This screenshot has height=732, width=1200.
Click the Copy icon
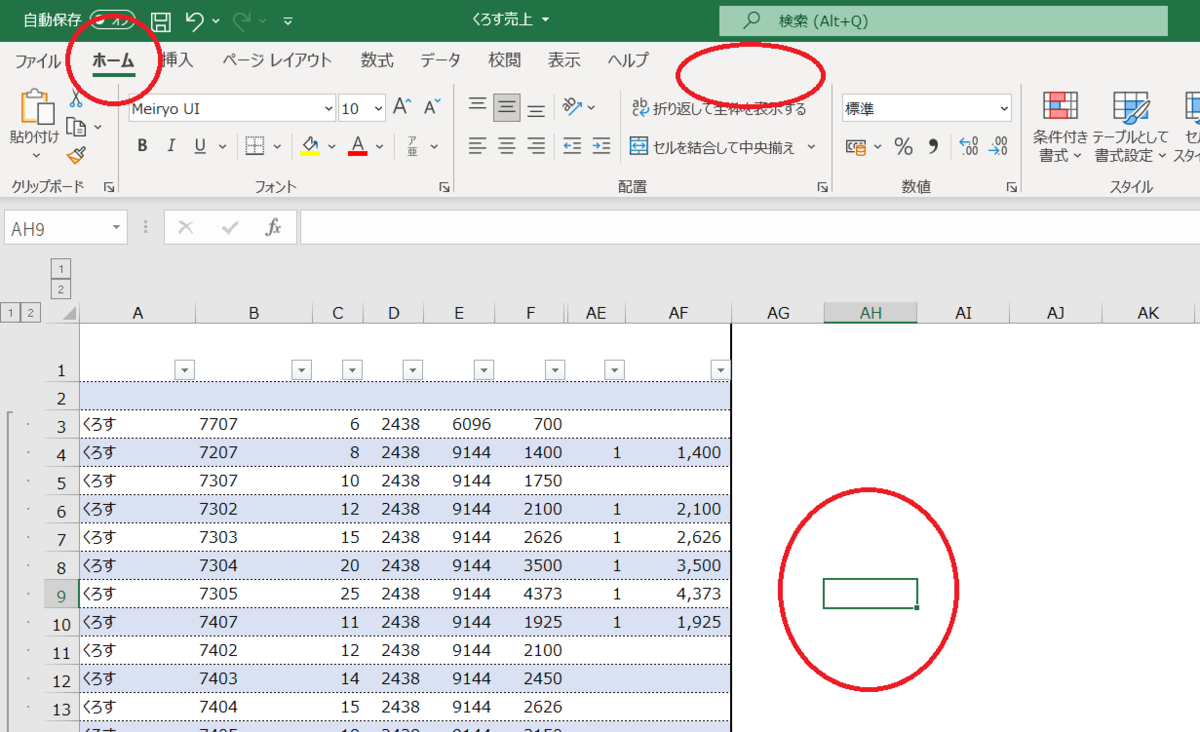tap(76, 127)
